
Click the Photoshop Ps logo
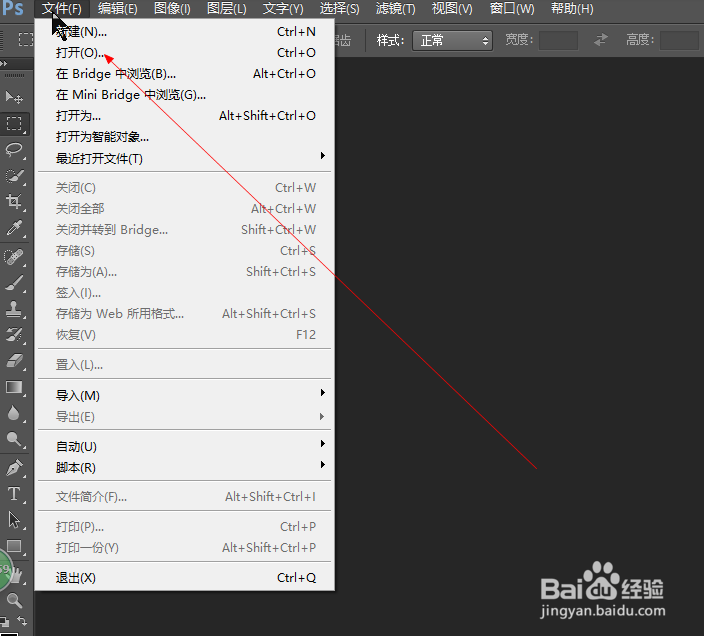[x=13, y=8]
